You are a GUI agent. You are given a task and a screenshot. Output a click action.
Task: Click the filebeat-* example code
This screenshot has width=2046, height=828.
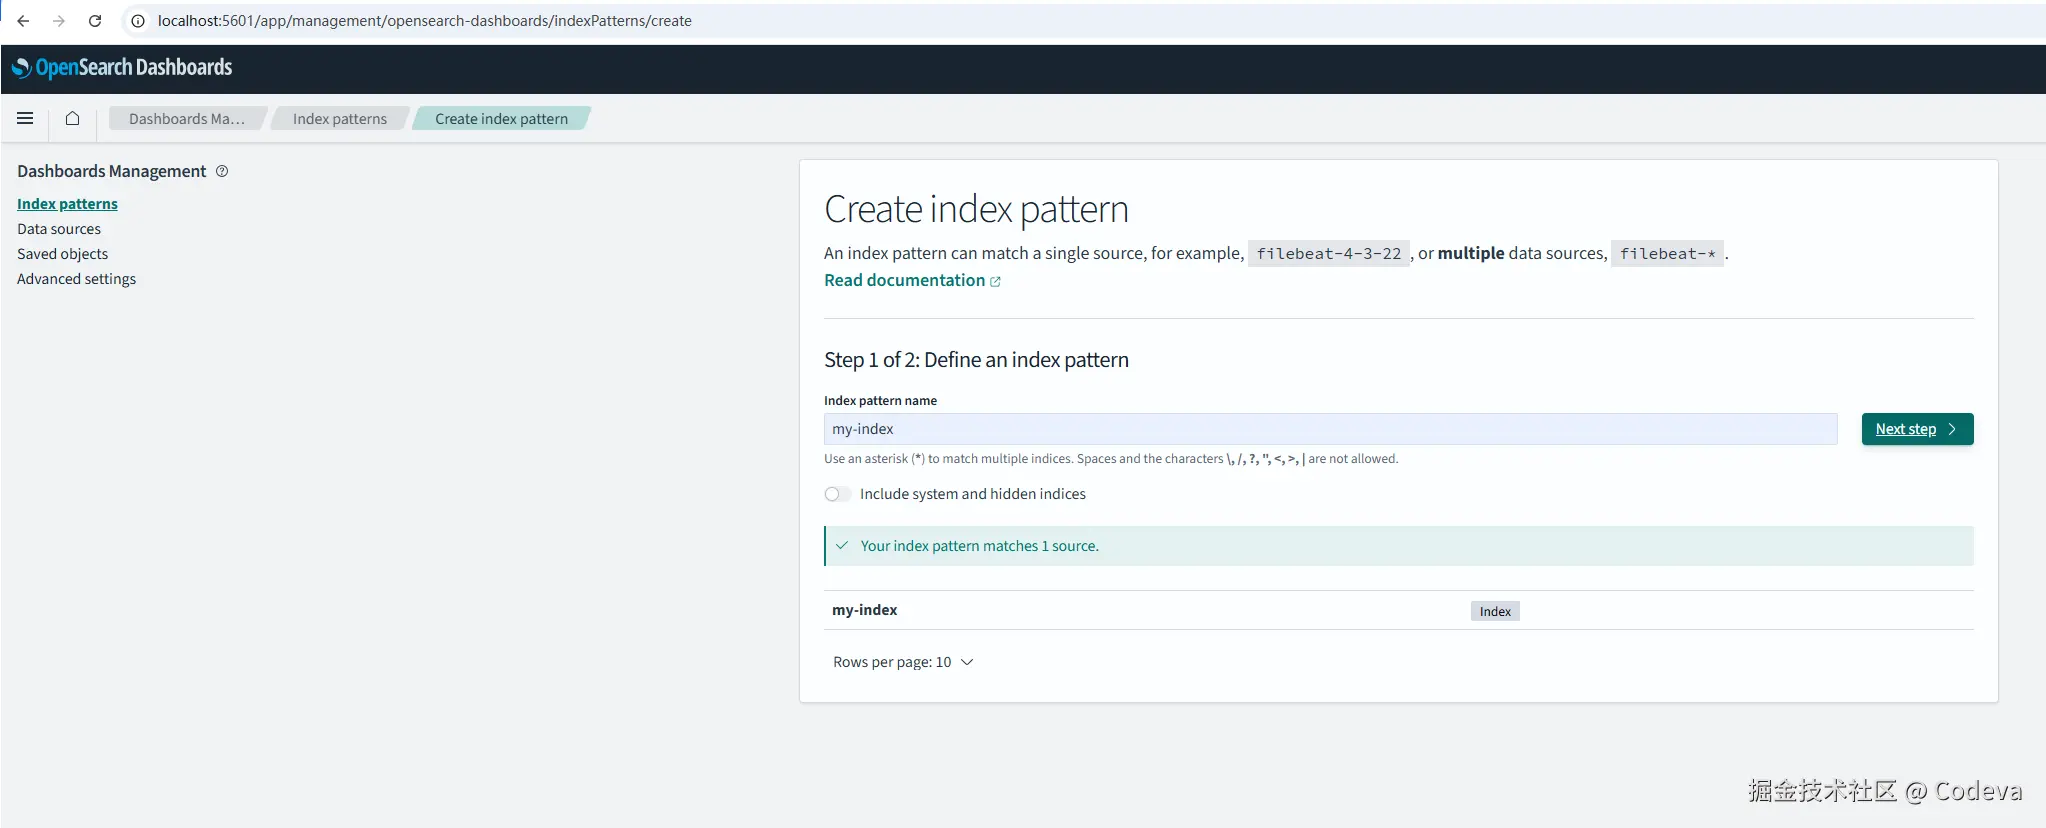[x=1667, y=254]
